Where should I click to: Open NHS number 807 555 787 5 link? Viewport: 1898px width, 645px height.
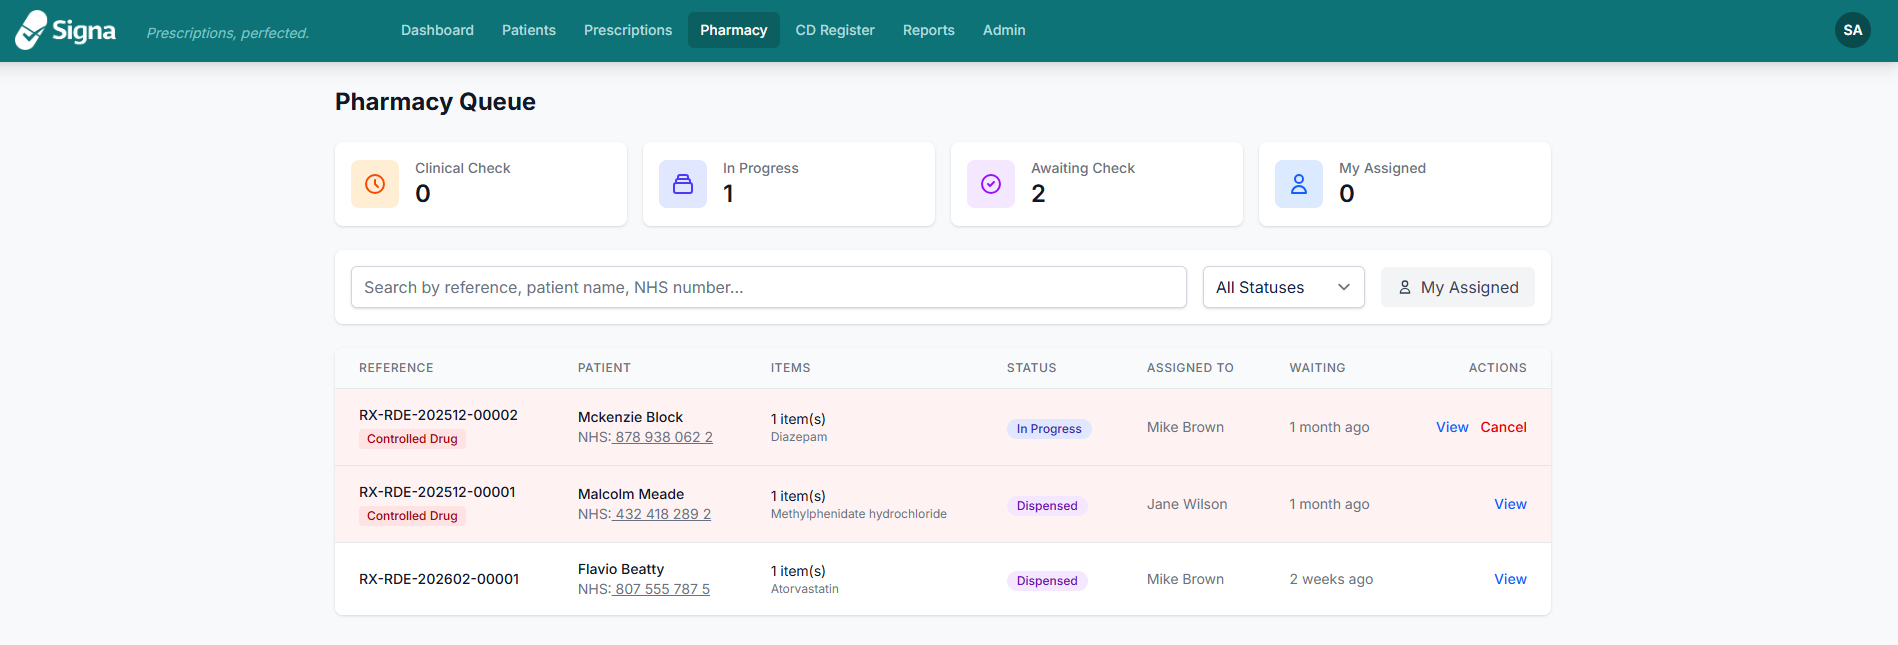click(x=662, y=589)
